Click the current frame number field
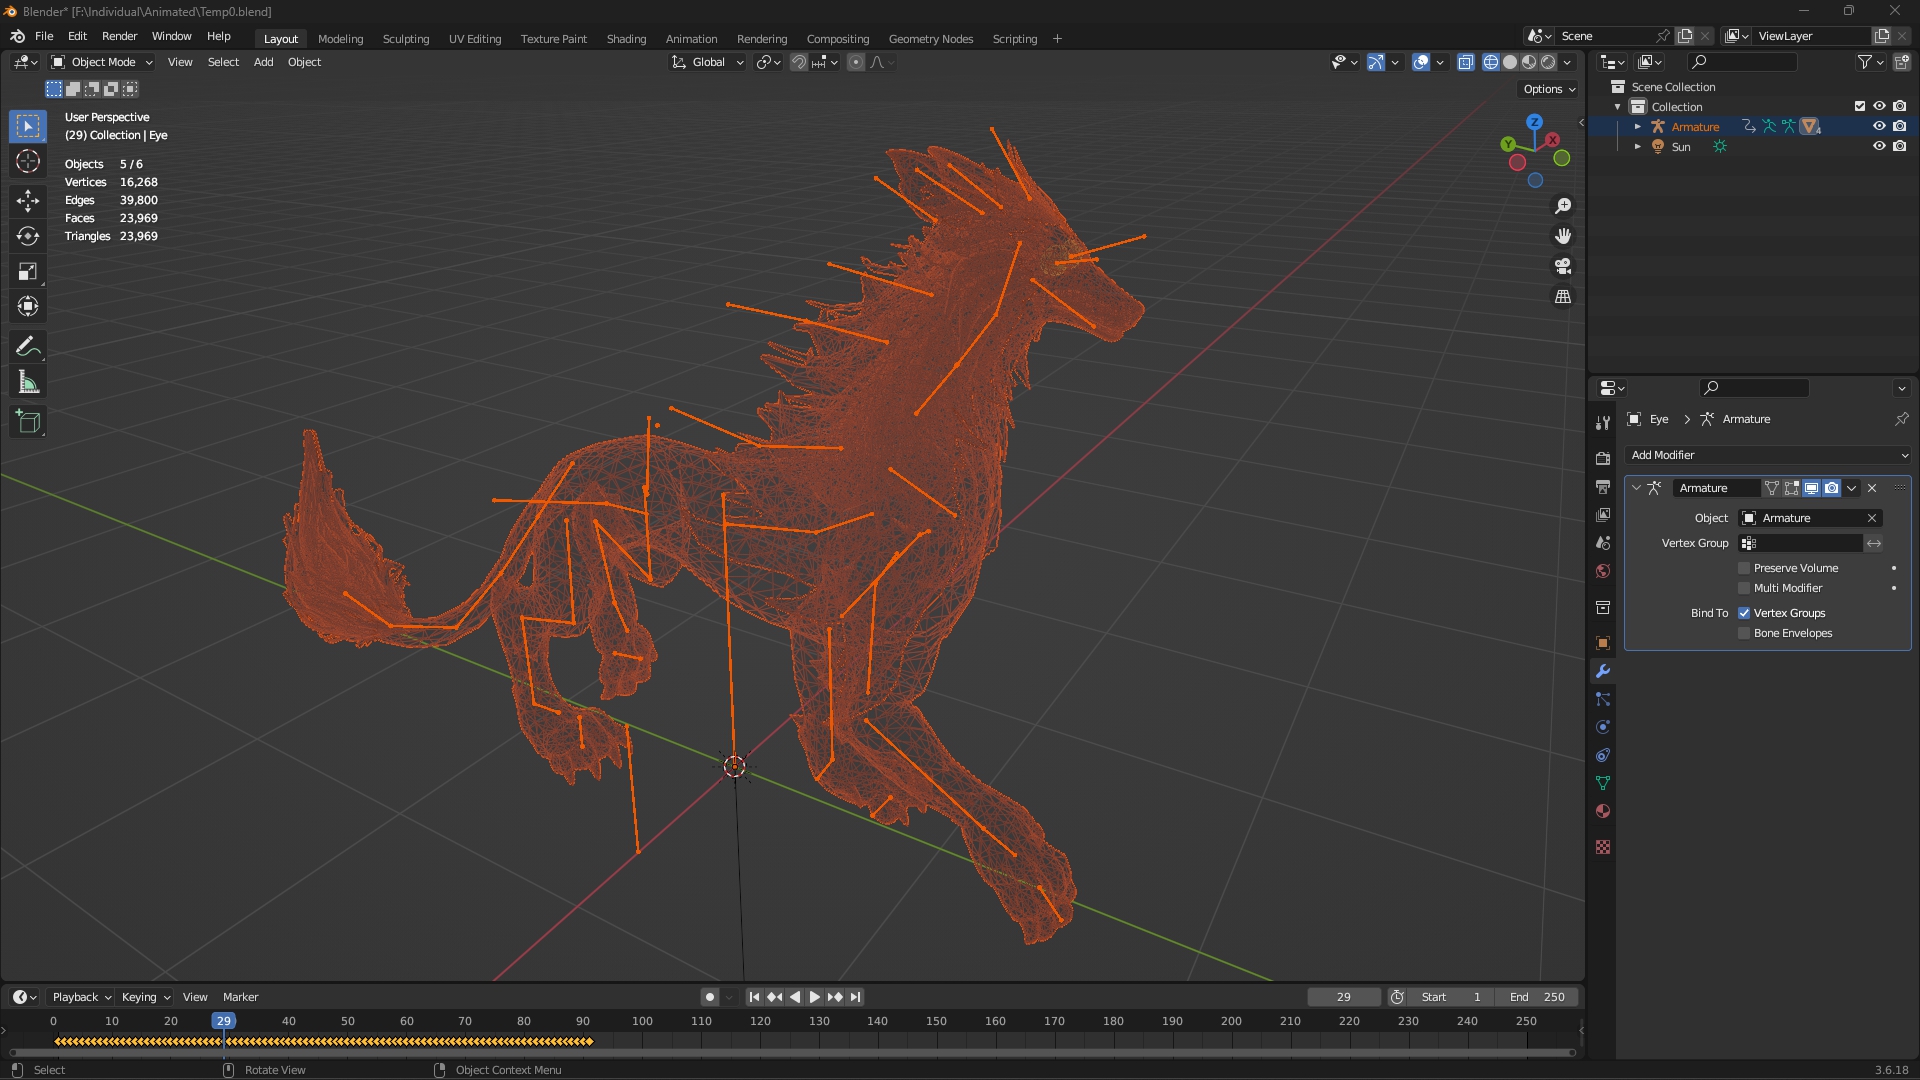 (1343, 997)
